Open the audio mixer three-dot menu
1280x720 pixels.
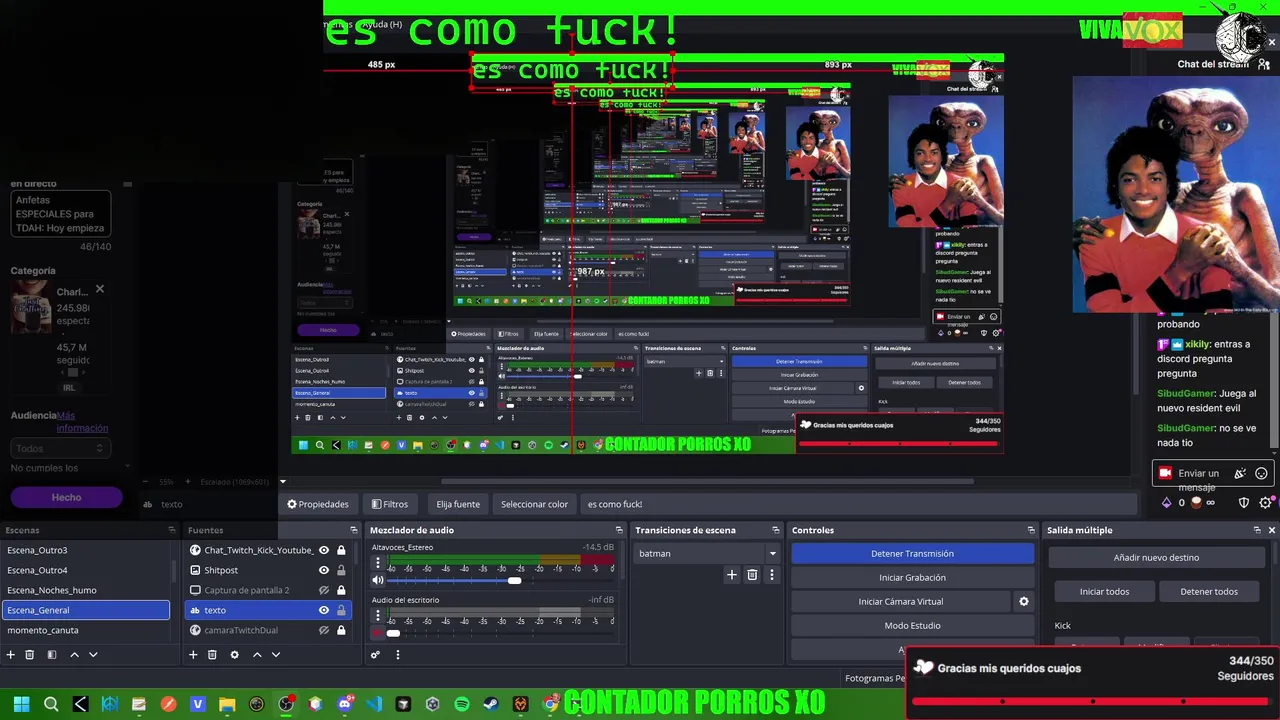397,655
